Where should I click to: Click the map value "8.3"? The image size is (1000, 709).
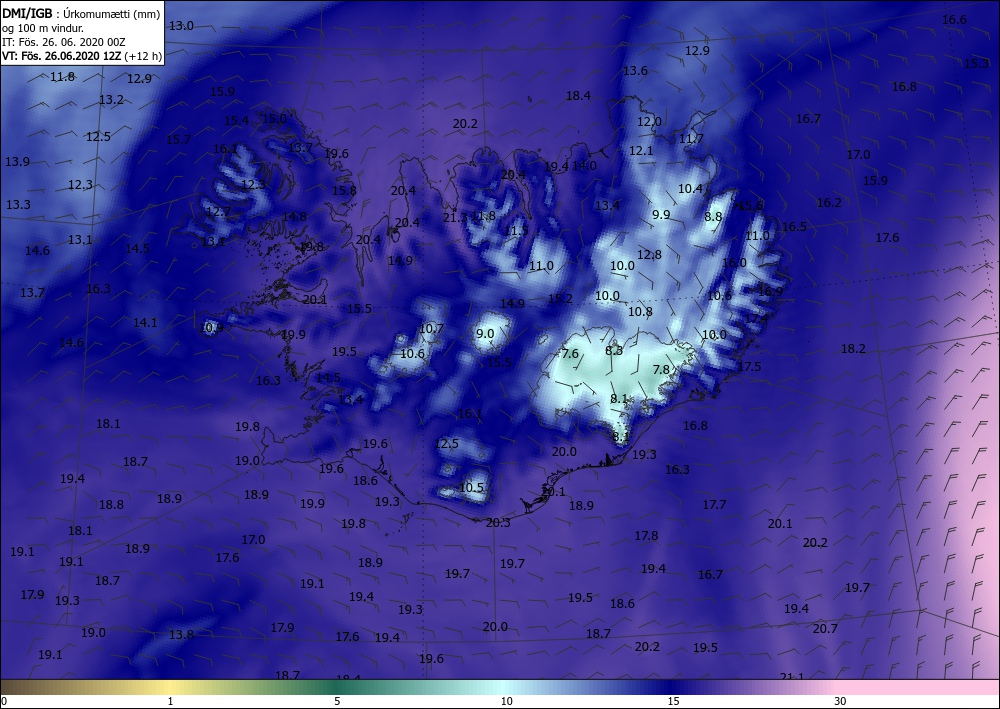pyautogui.click(x=614, y=350)
